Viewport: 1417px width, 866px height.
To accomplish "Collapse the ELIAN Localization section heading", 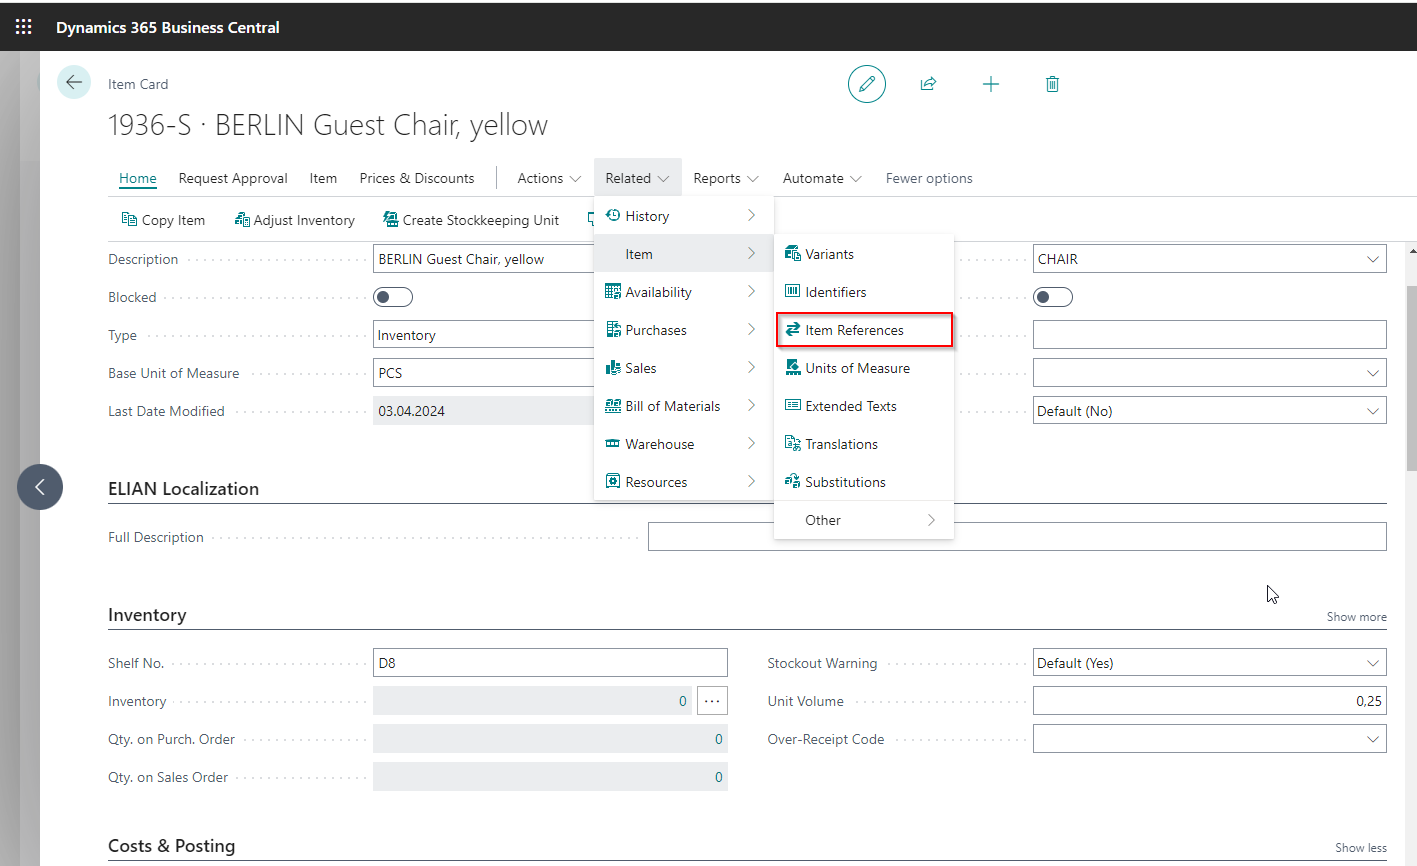I will (183, 489).
